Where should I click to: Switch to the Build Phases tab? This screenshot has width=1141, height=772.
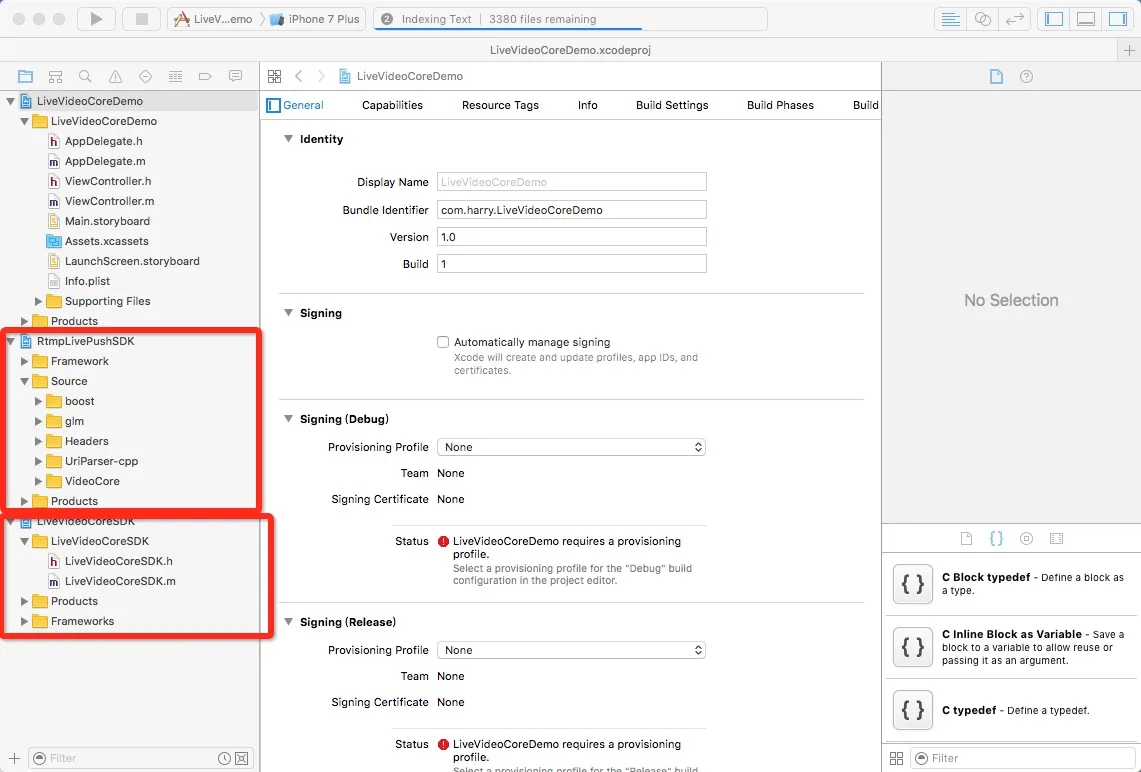click(780, 106)
